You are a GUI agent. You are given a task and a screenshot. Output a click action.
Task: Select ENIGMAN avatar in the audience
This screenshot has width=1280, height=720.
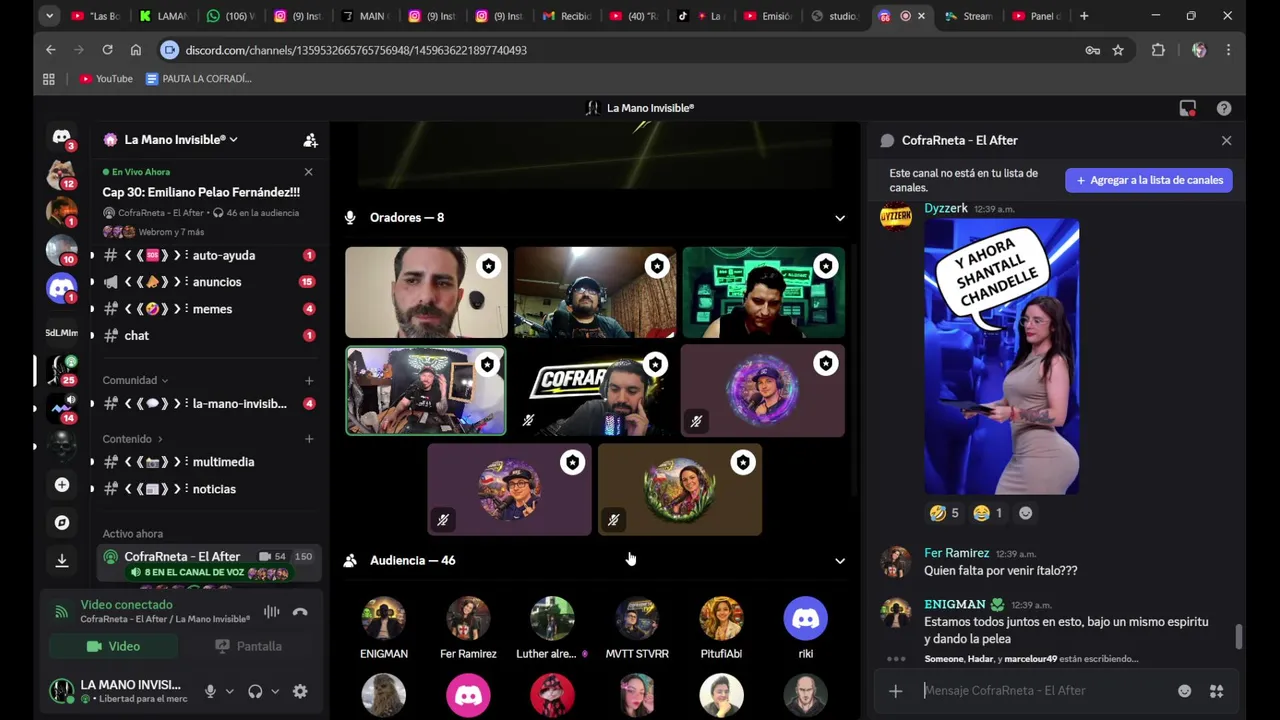[x=384, y=619]
